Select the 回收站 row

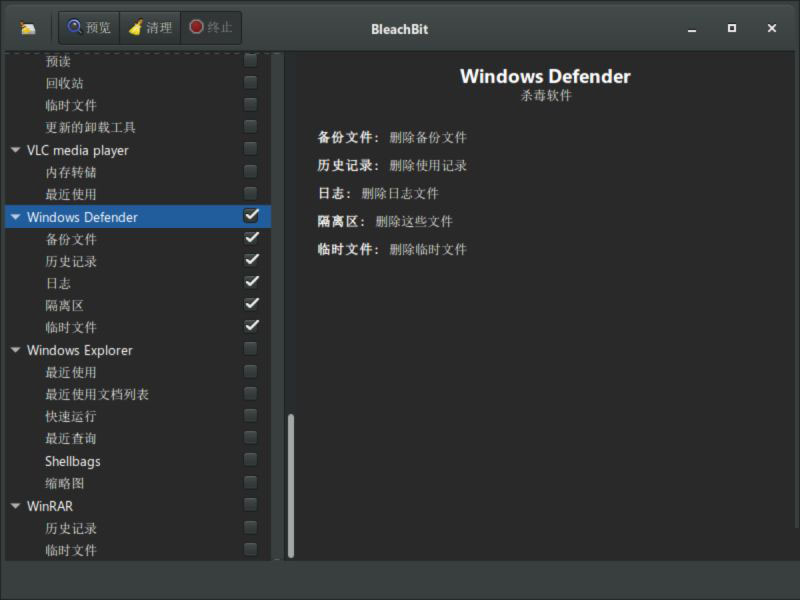138,83
